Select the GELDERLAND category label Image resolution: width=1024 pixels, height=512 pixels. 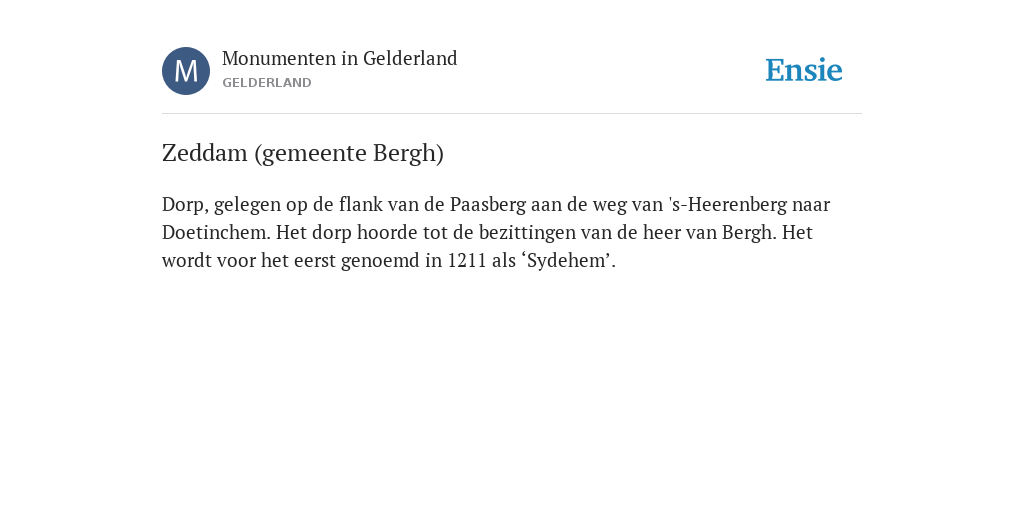coord(266,83)
